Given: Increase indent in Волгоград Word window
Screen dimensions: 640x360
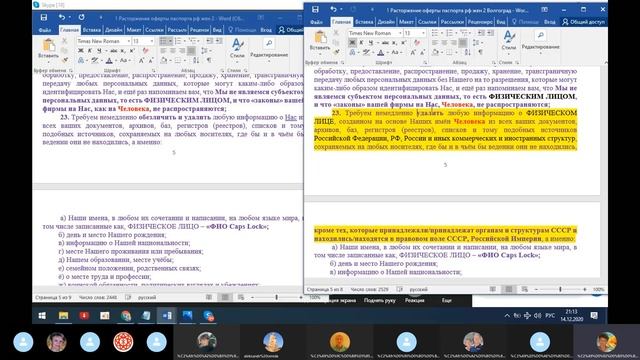Looking at the screenshot, I should [x=490, y=33].
